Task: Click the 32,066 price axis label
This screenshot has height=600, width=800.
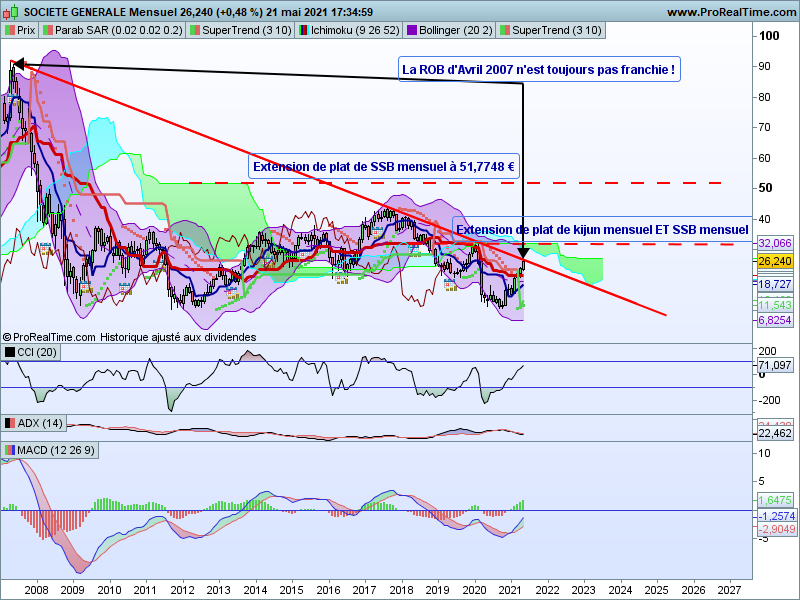Action: 774,243
